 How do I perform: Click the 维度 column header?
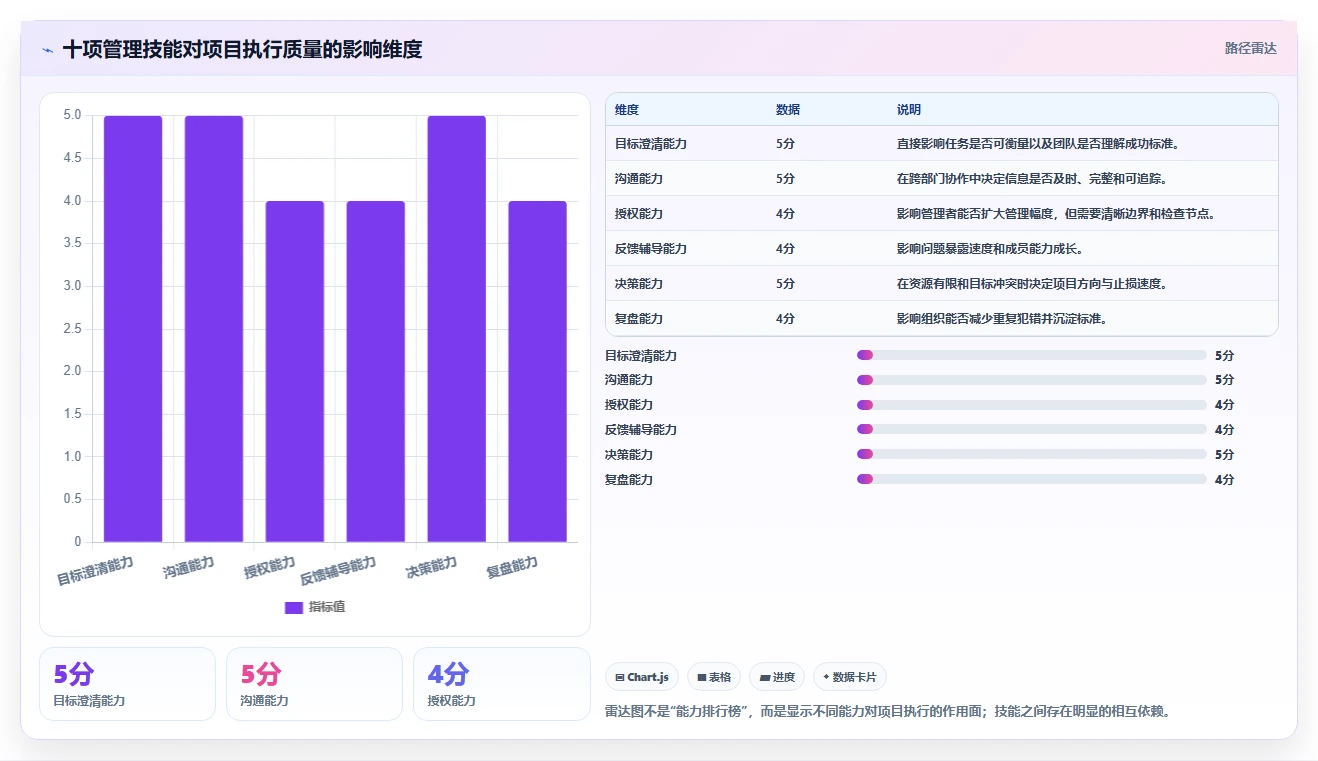(627, 109)
